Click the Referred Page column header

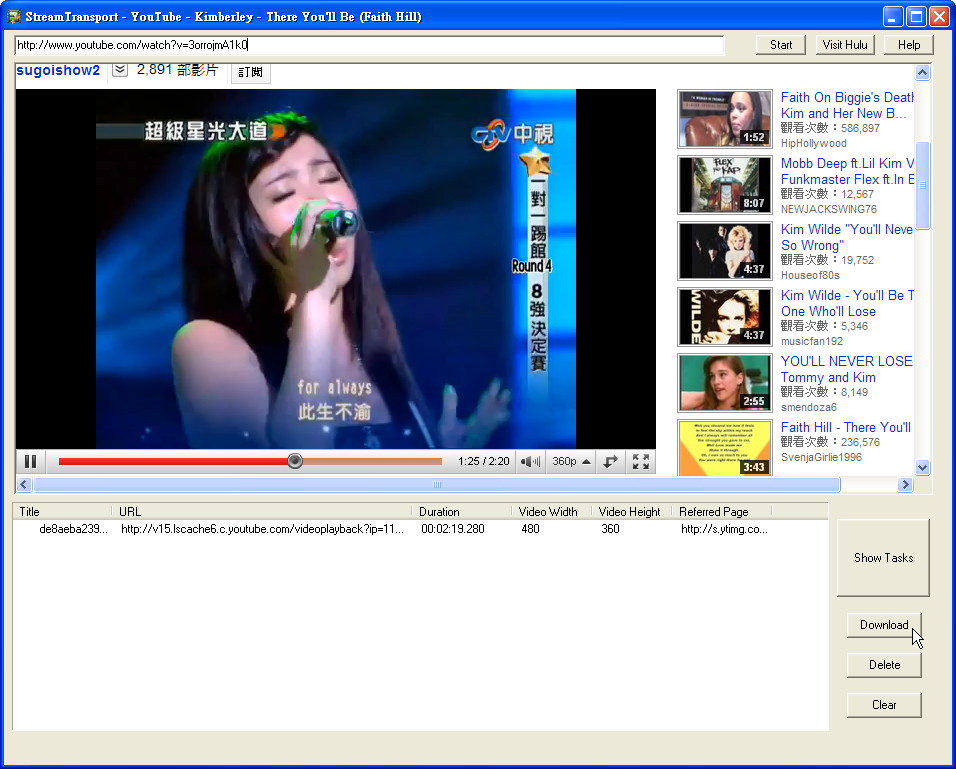[721, 512]
